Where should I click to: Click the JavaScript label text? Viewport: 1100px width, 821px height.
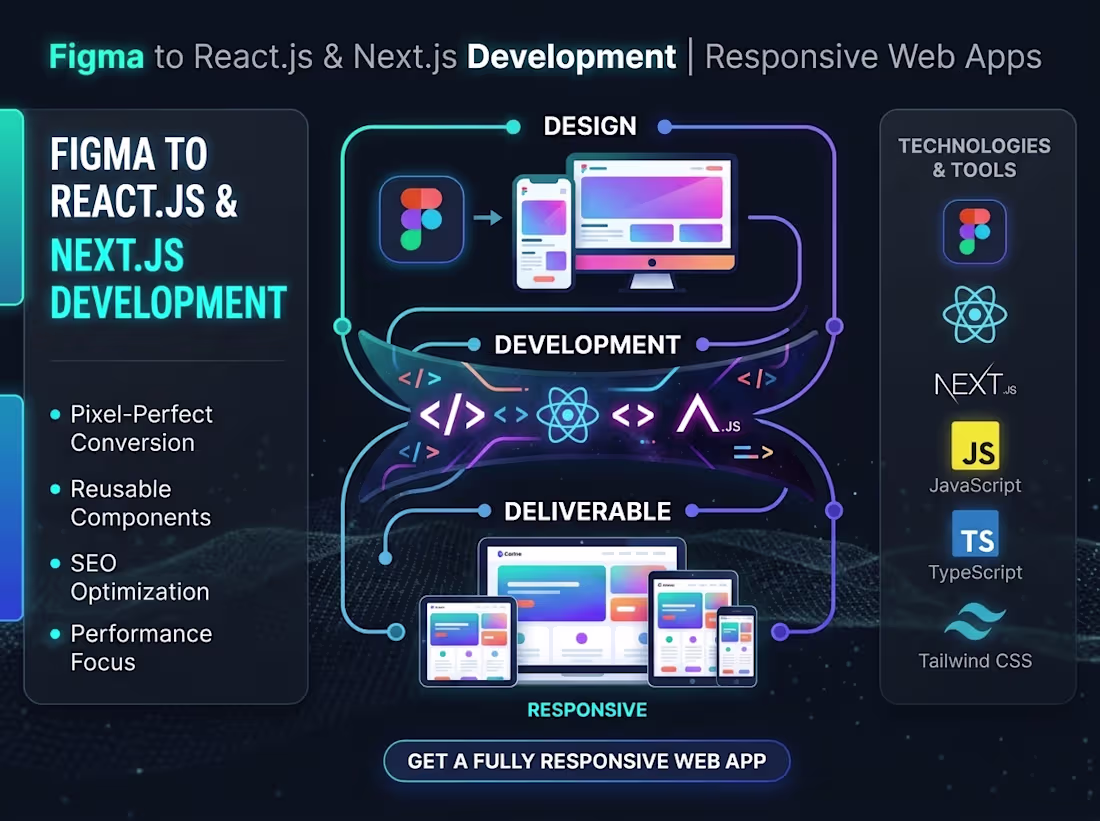[975, 486]
